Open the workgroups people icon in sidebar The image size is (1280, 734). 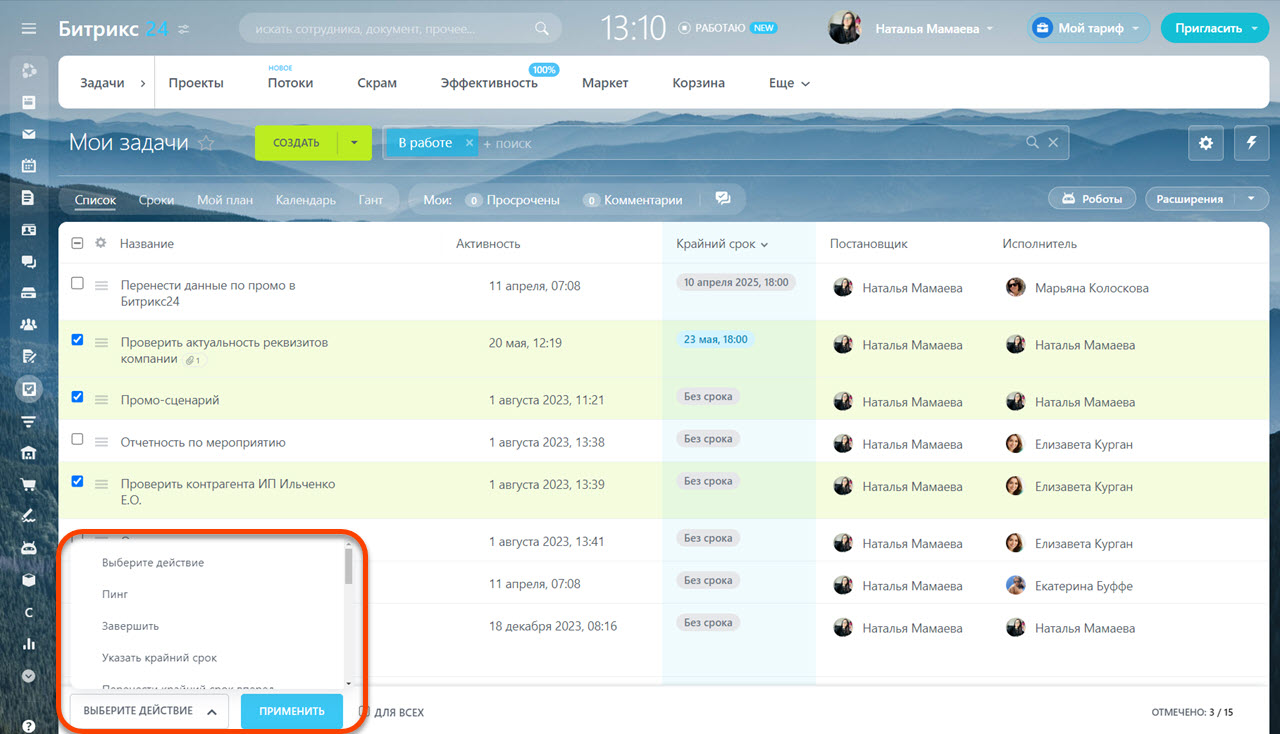pos(29,324)
